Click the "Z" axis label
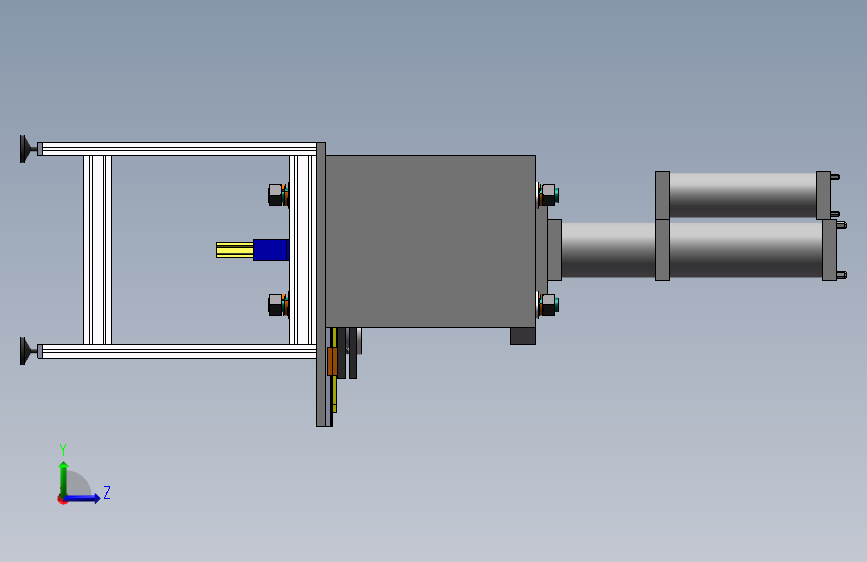This screenshot has width=867, height=562. [107, 492]
